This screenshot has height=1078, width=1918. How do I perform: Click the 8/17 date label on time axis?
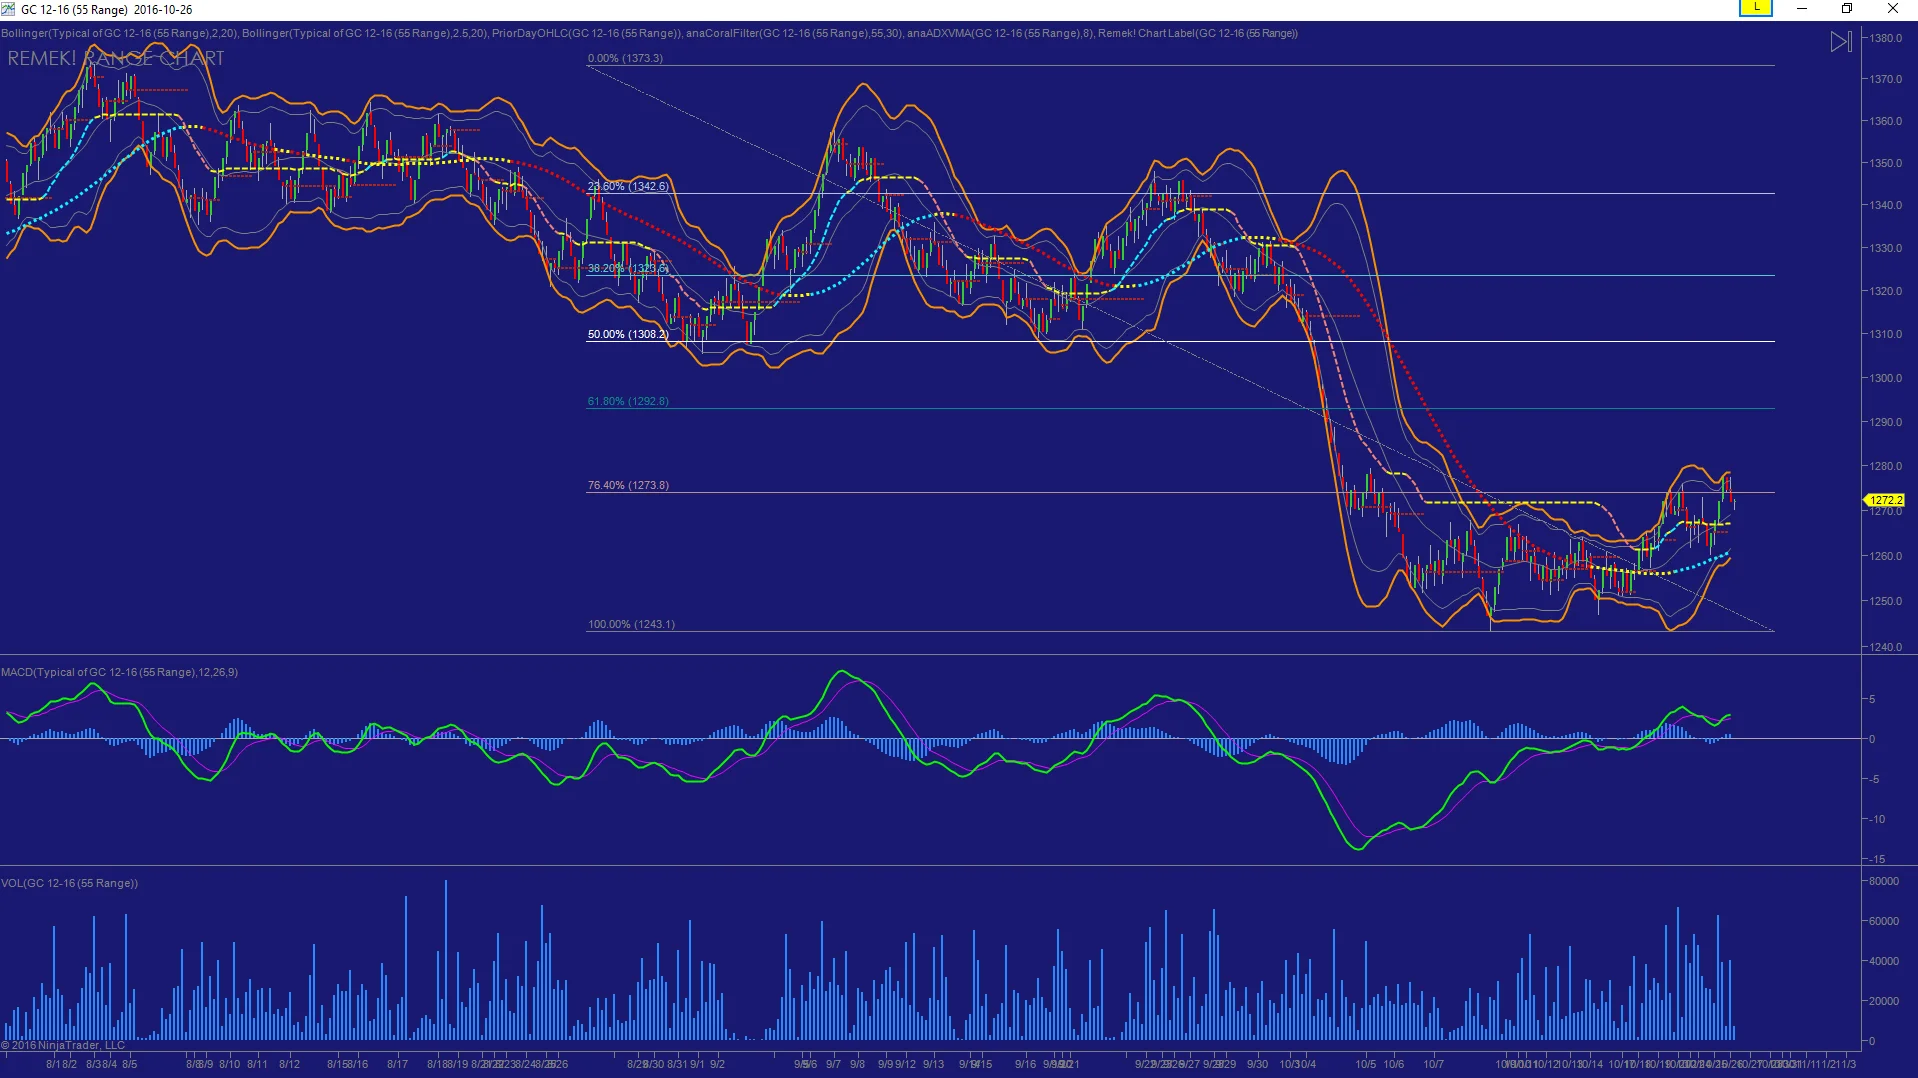(x=397, y=1064)
